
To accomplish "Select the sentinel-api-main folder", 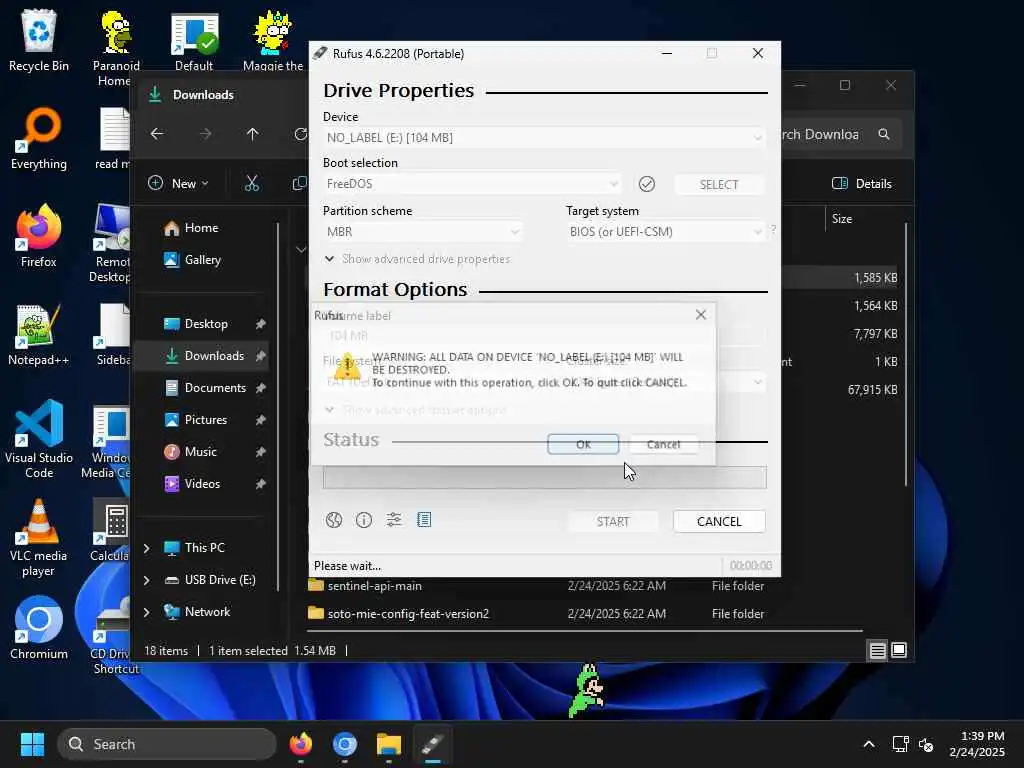I will tap(375, 586).
